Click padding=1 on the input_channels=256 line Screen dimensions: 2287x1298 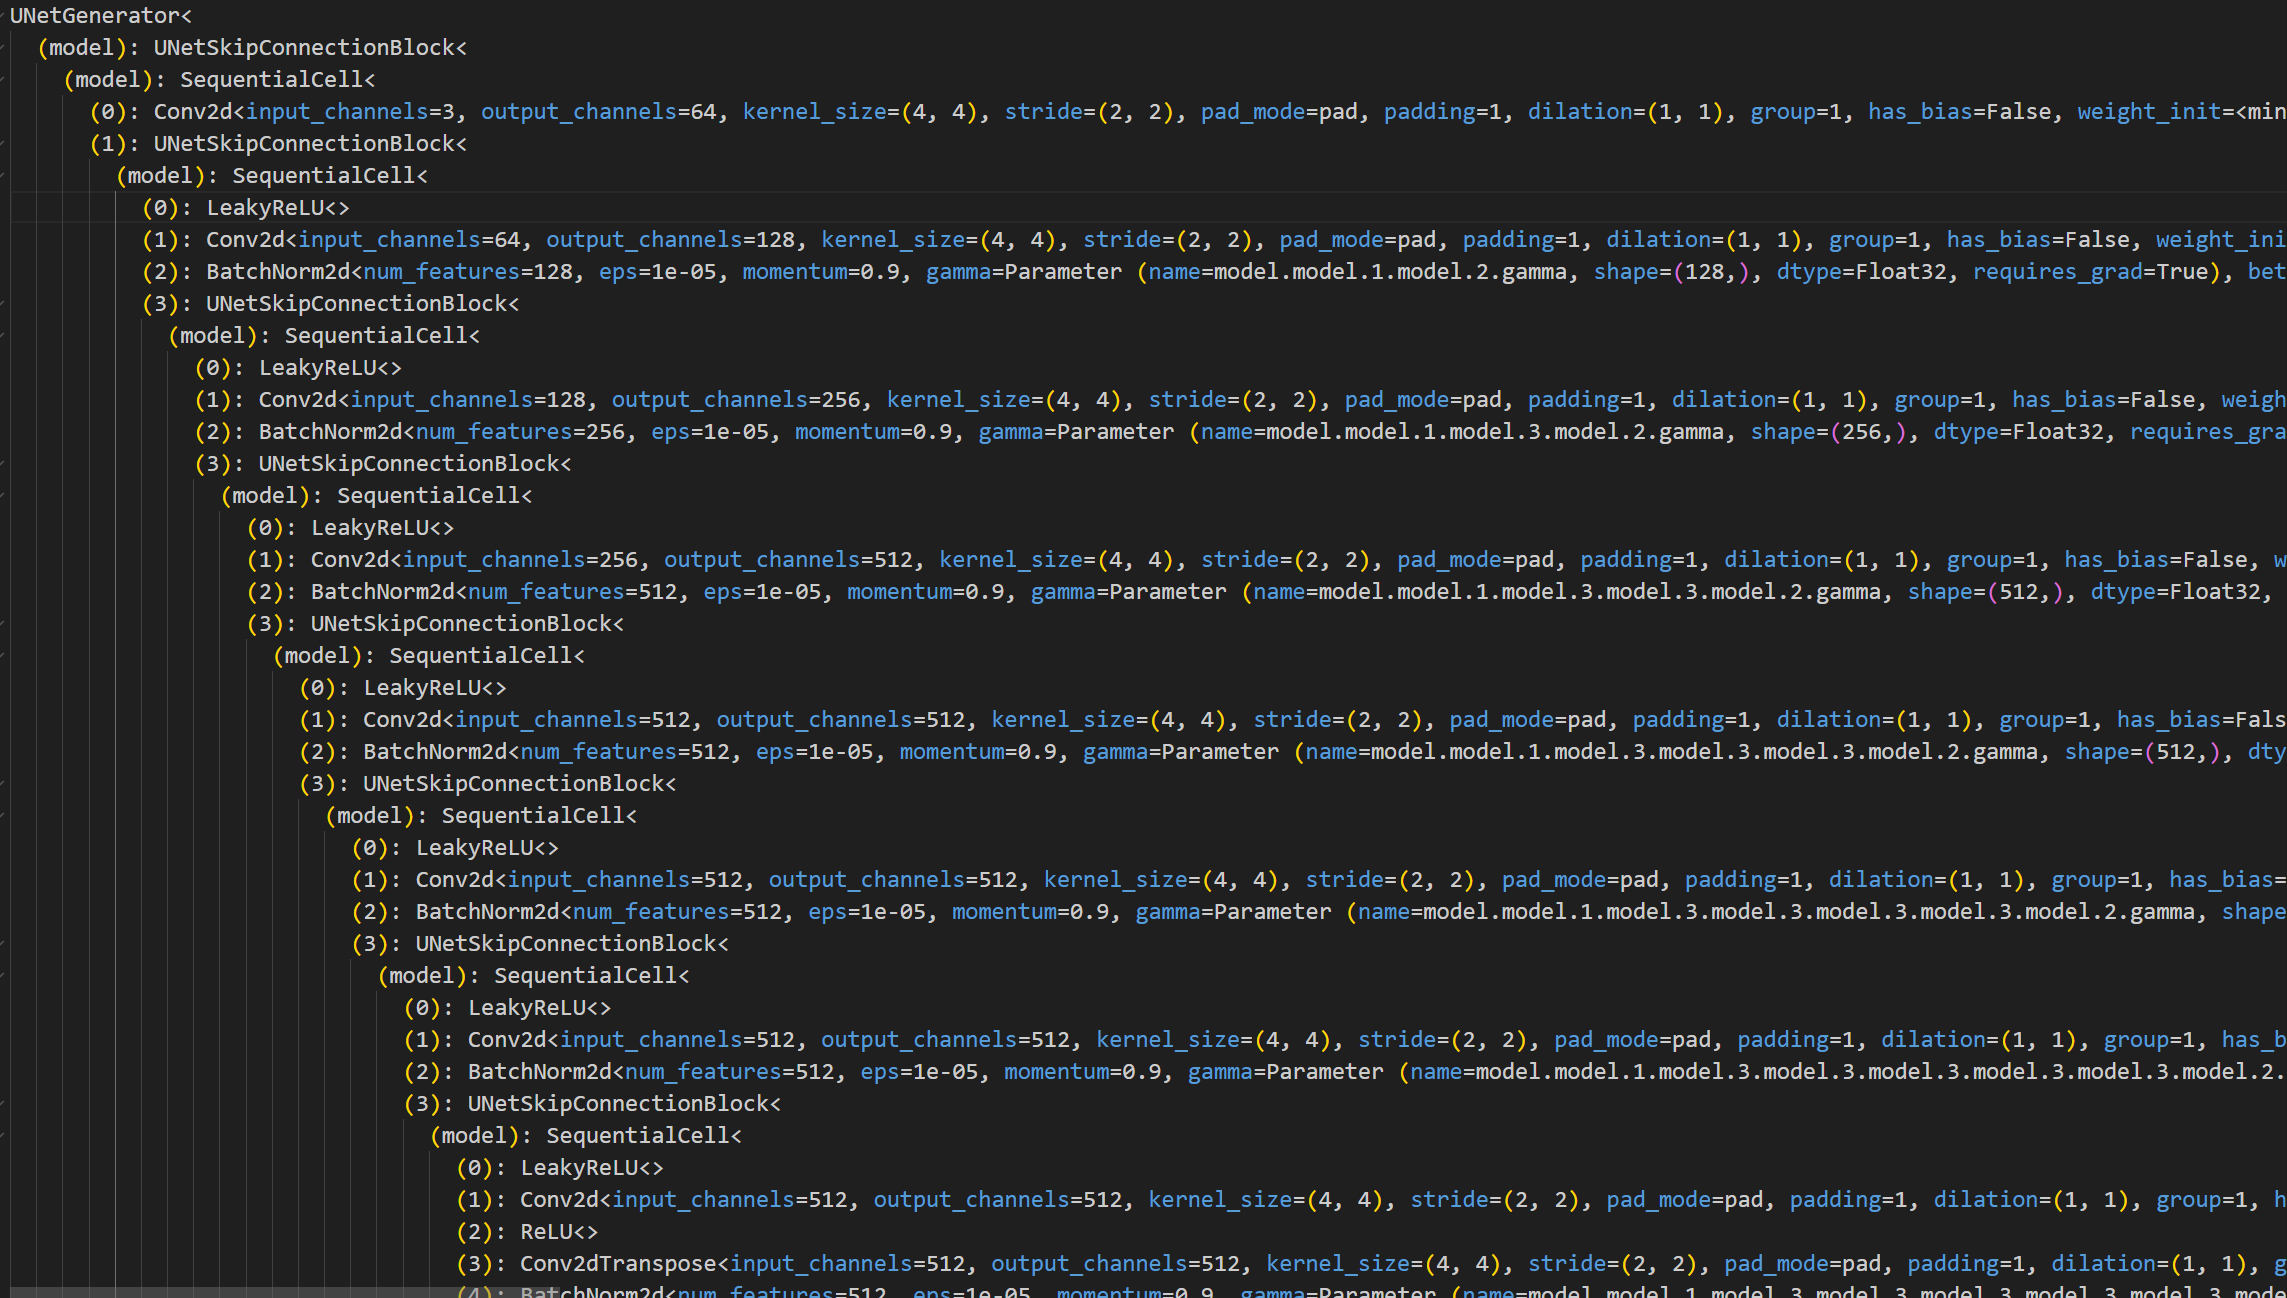1639,560
